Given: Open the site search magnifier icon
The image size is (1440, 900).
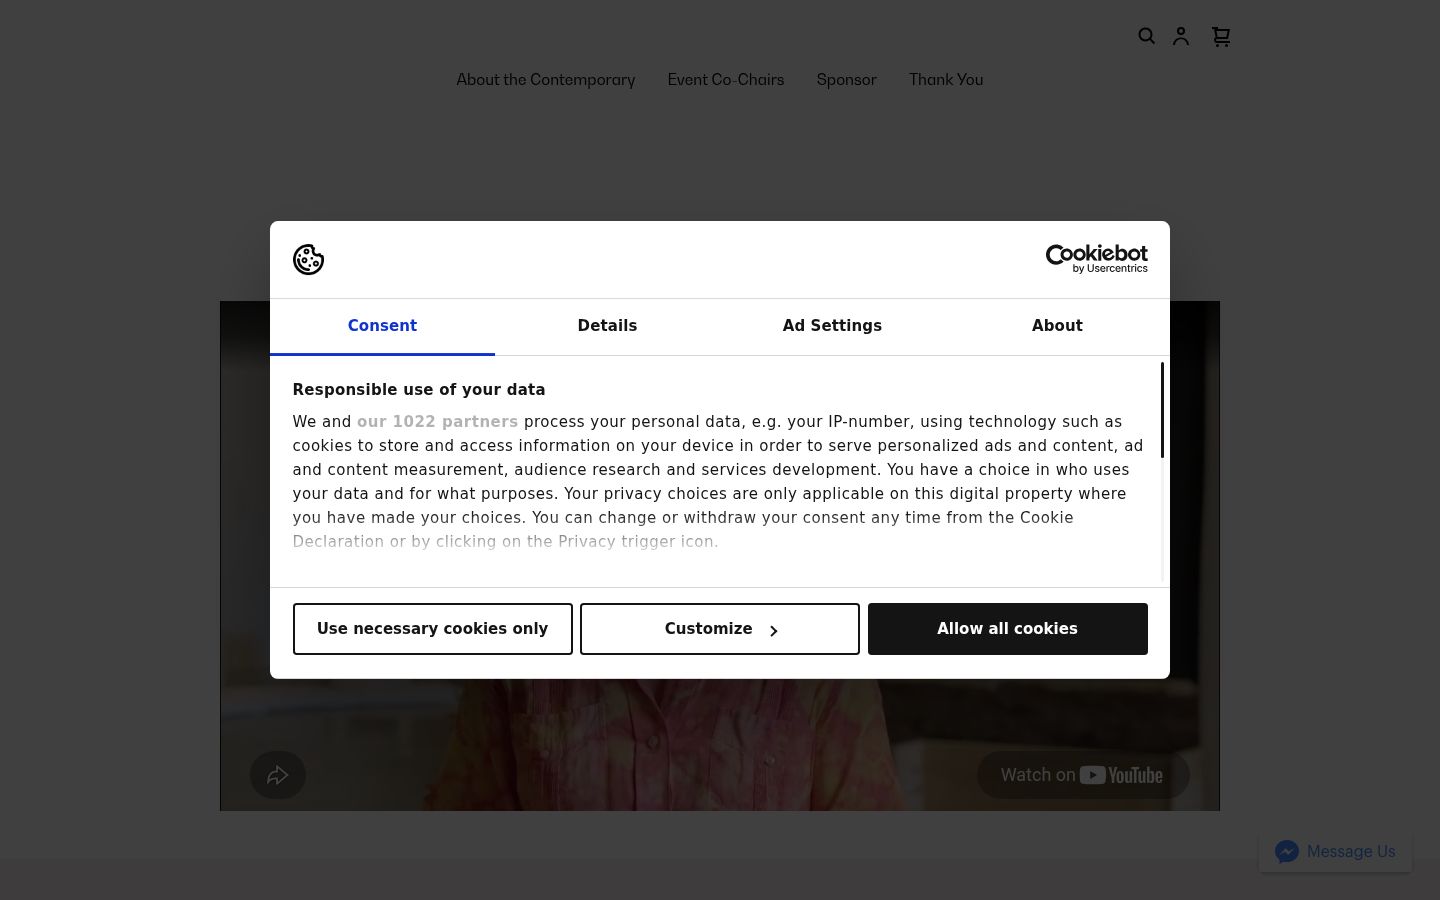Looking at the screenshot, I should [x=1147, y=36].
